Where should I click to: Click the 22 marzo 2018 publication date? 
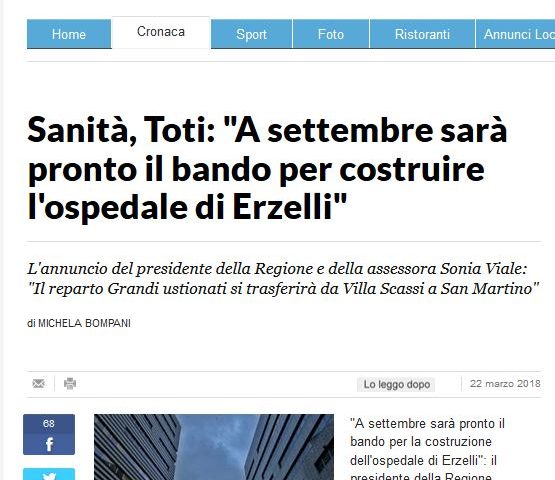click(505, 384)
